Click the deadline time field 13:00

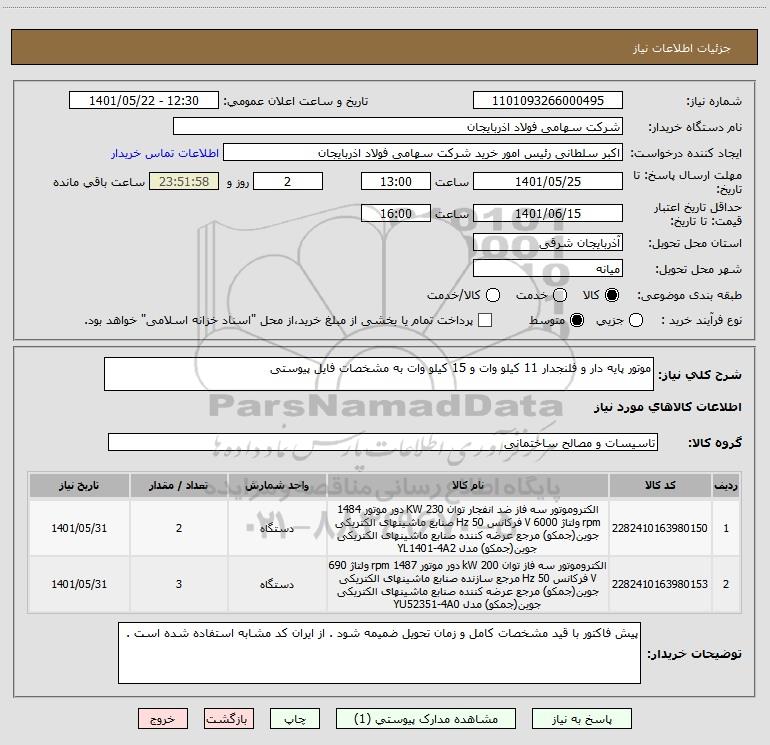point(396,181)
